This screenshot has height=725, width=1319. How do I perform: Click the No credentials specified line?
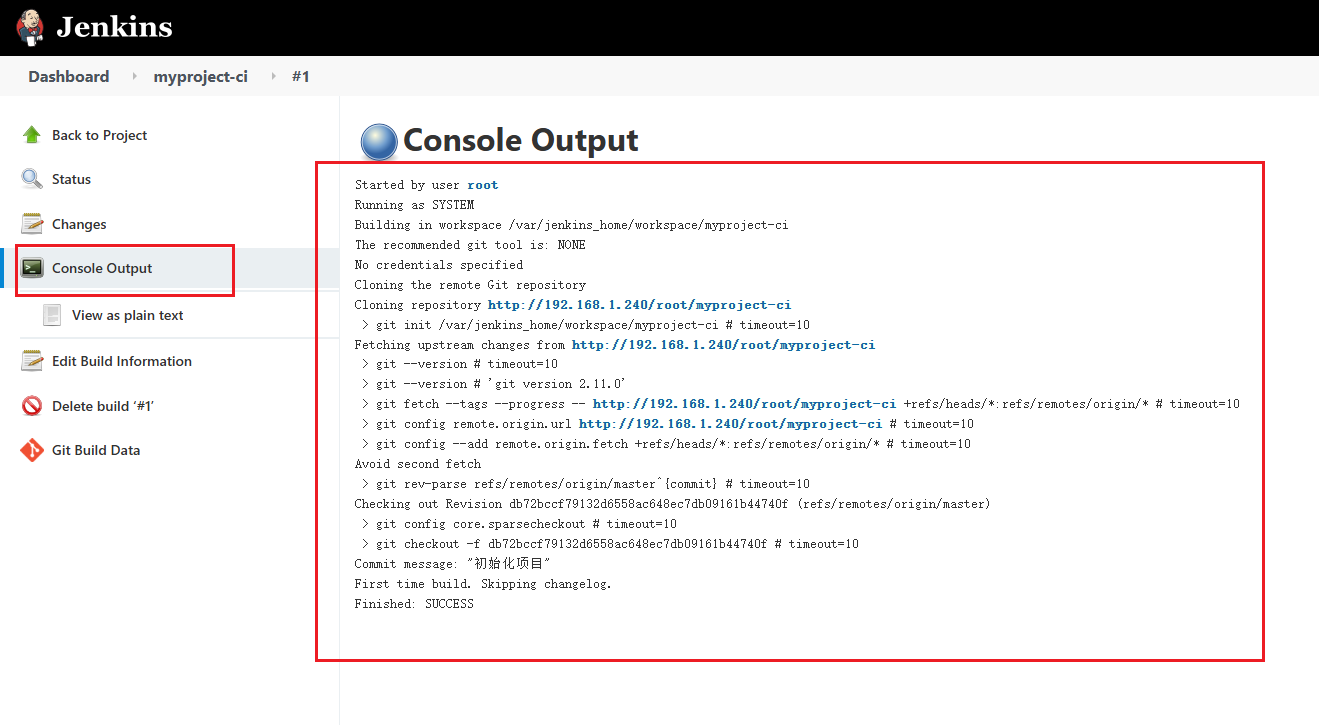[439, 265]
